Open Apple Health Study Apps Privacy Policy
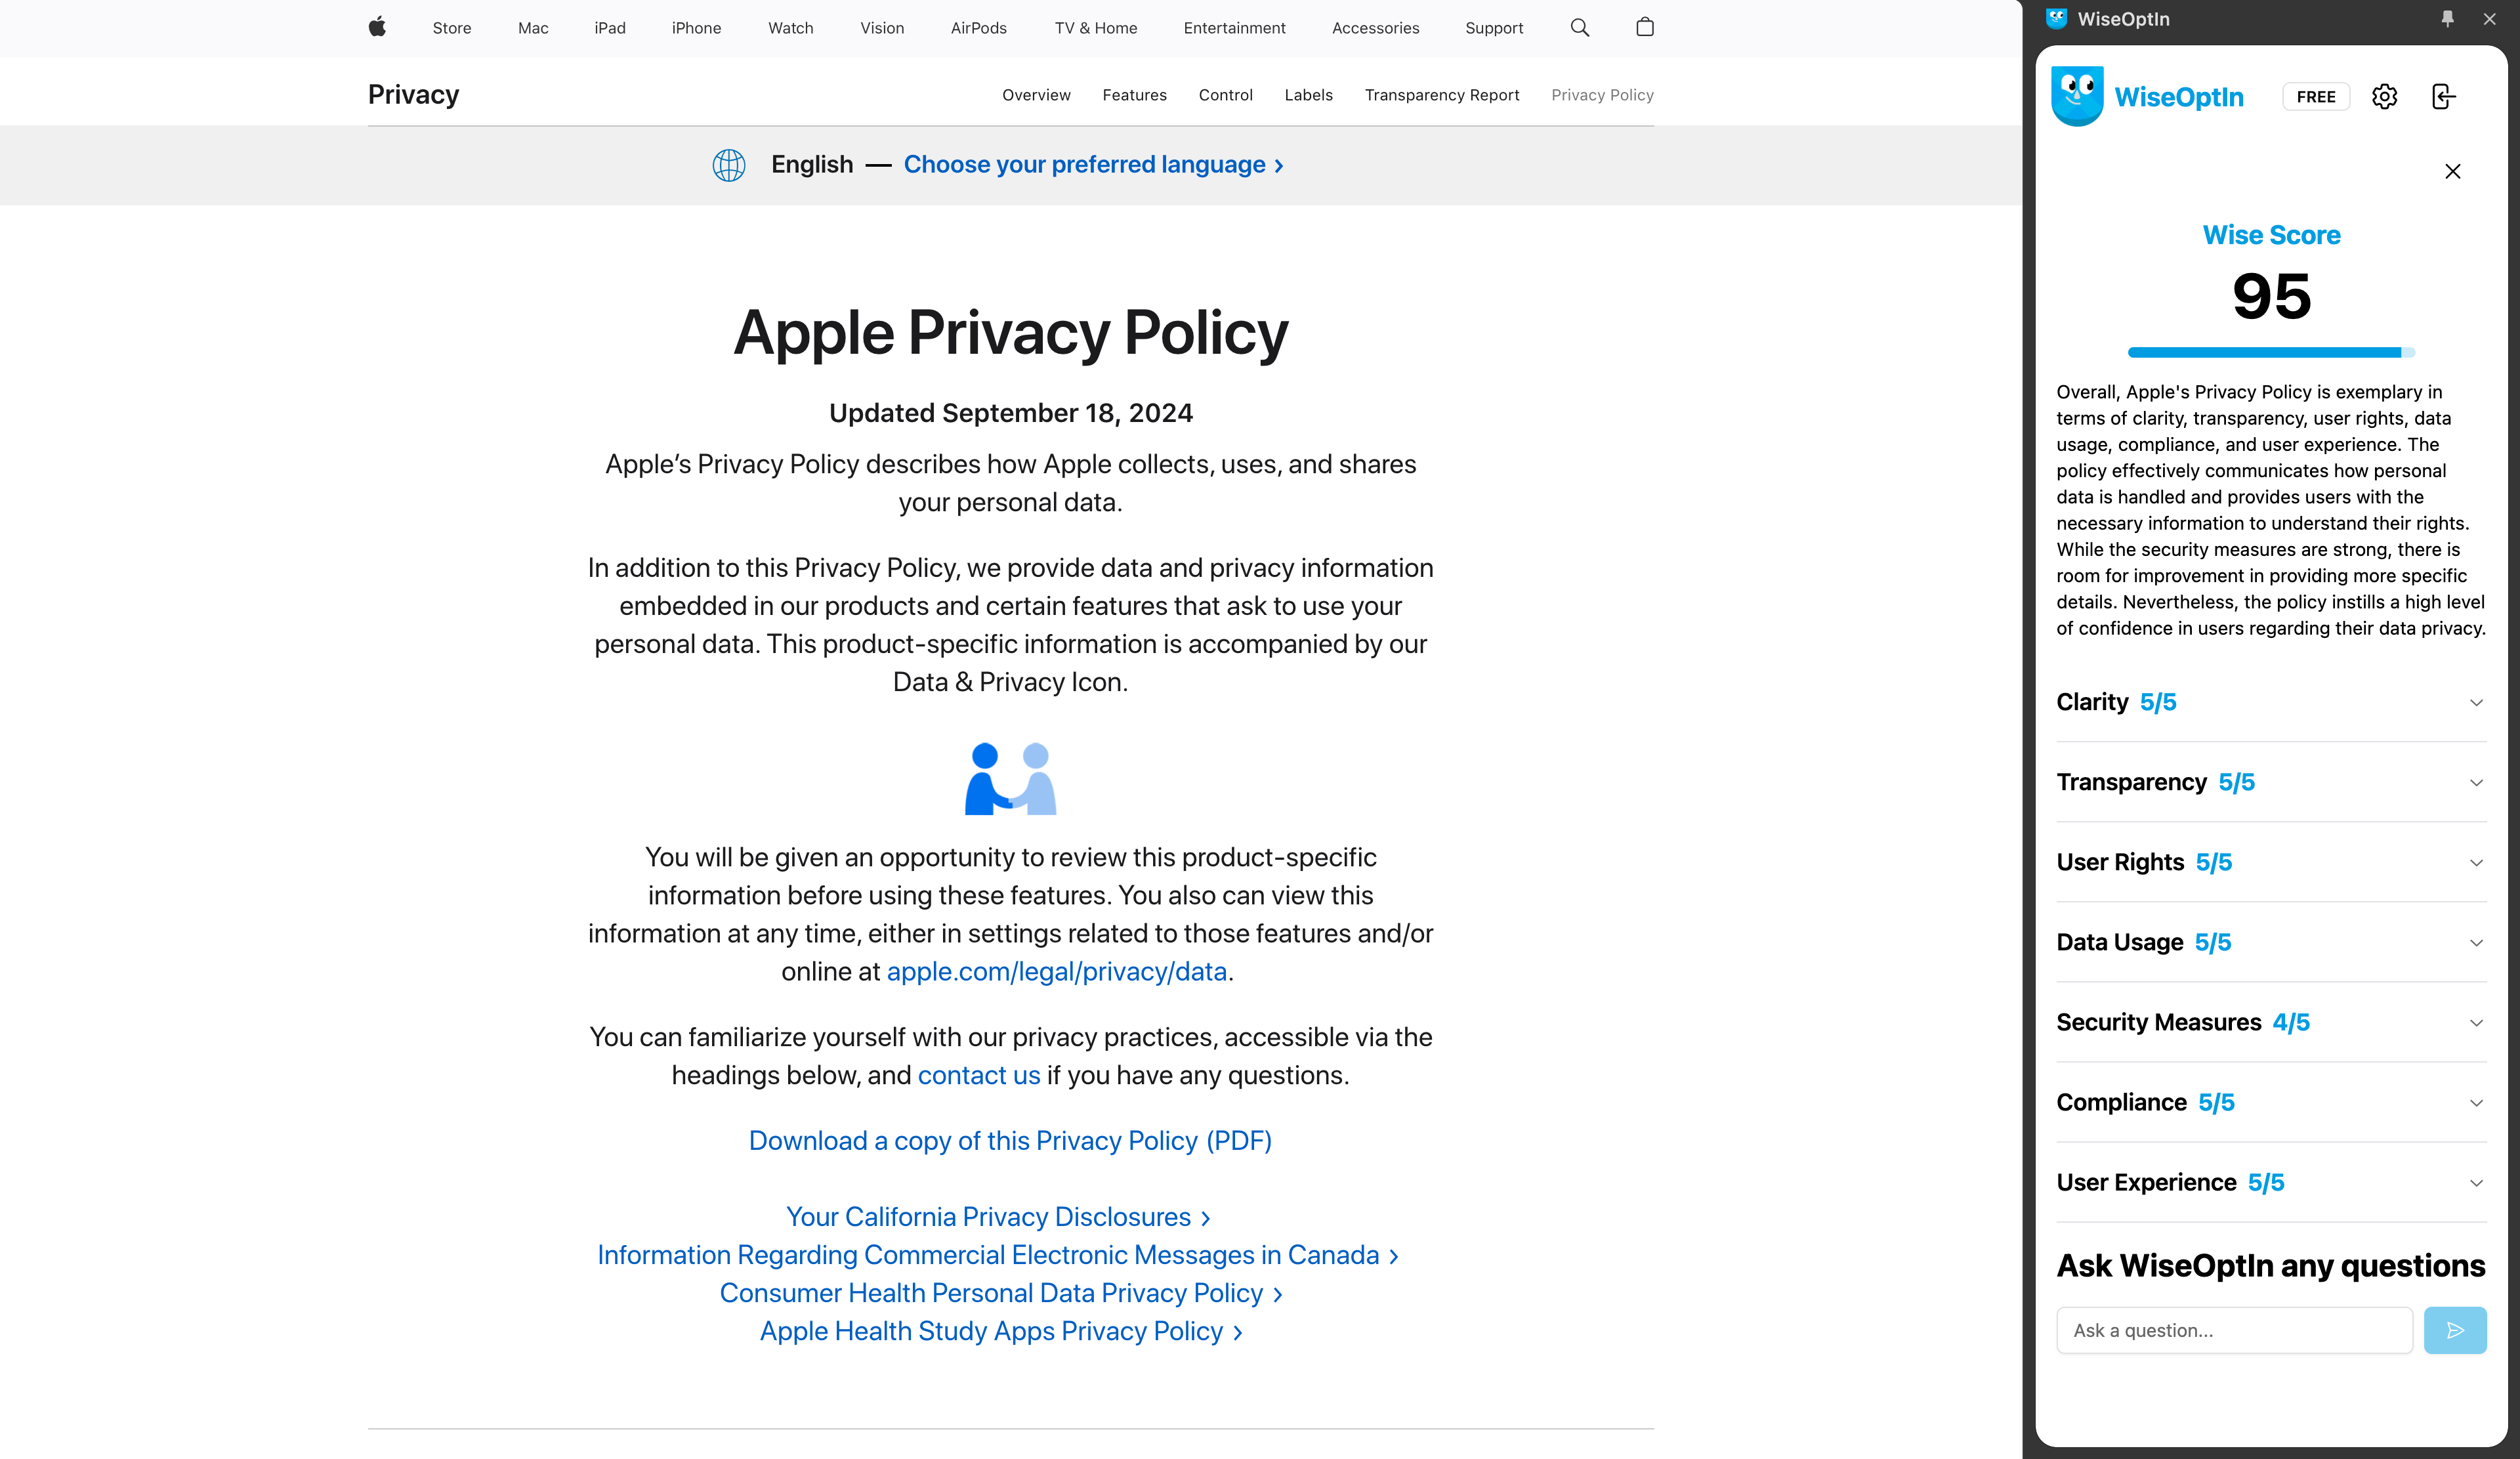2520x1459 pixels. (1000, 1331)
